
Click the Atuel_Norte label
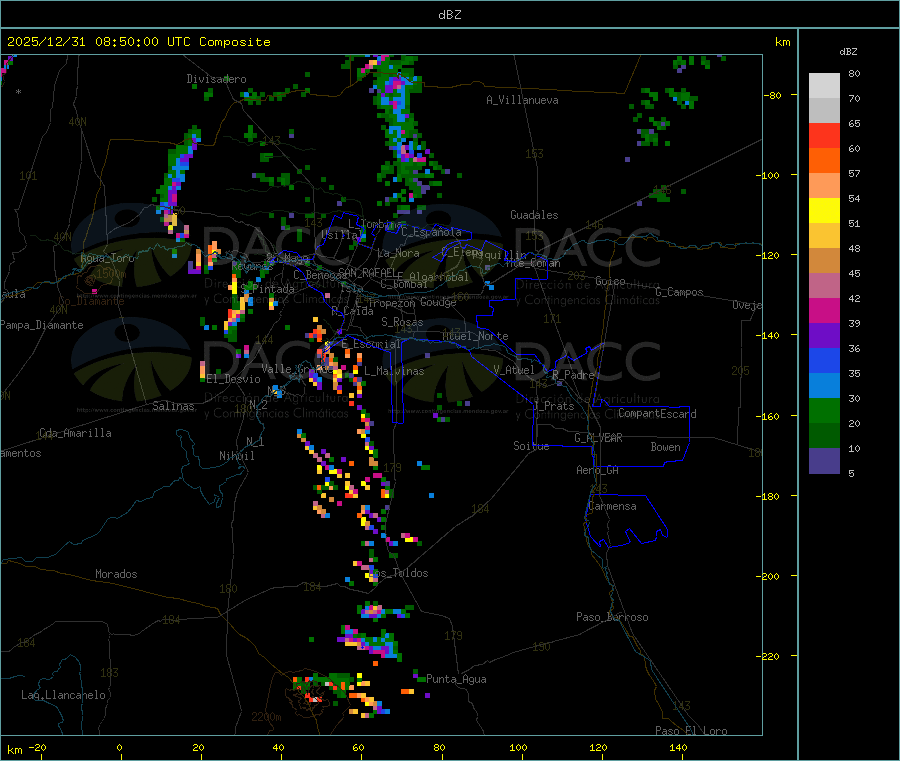(x=475, y=336)
